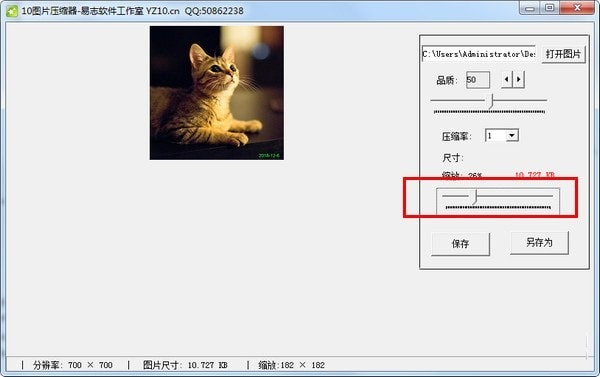
Task: Click the 另存为 button
Action: click(539, 243)
